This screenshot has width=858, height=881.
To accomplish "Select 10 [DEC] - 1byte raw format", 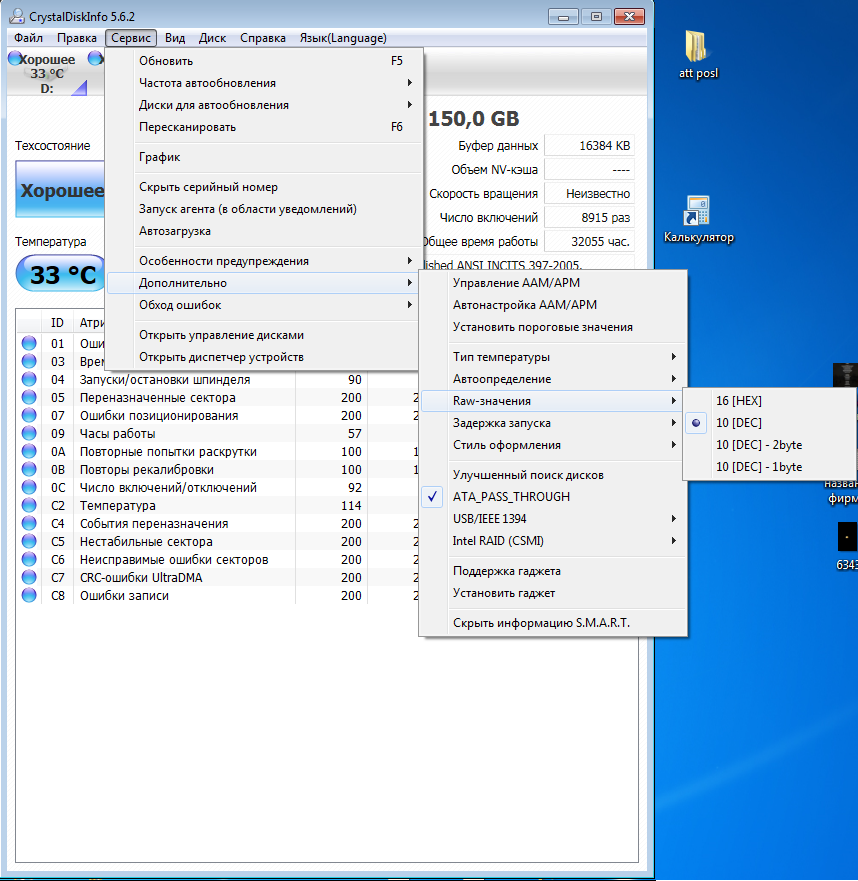I will click(x=758, y=467).
